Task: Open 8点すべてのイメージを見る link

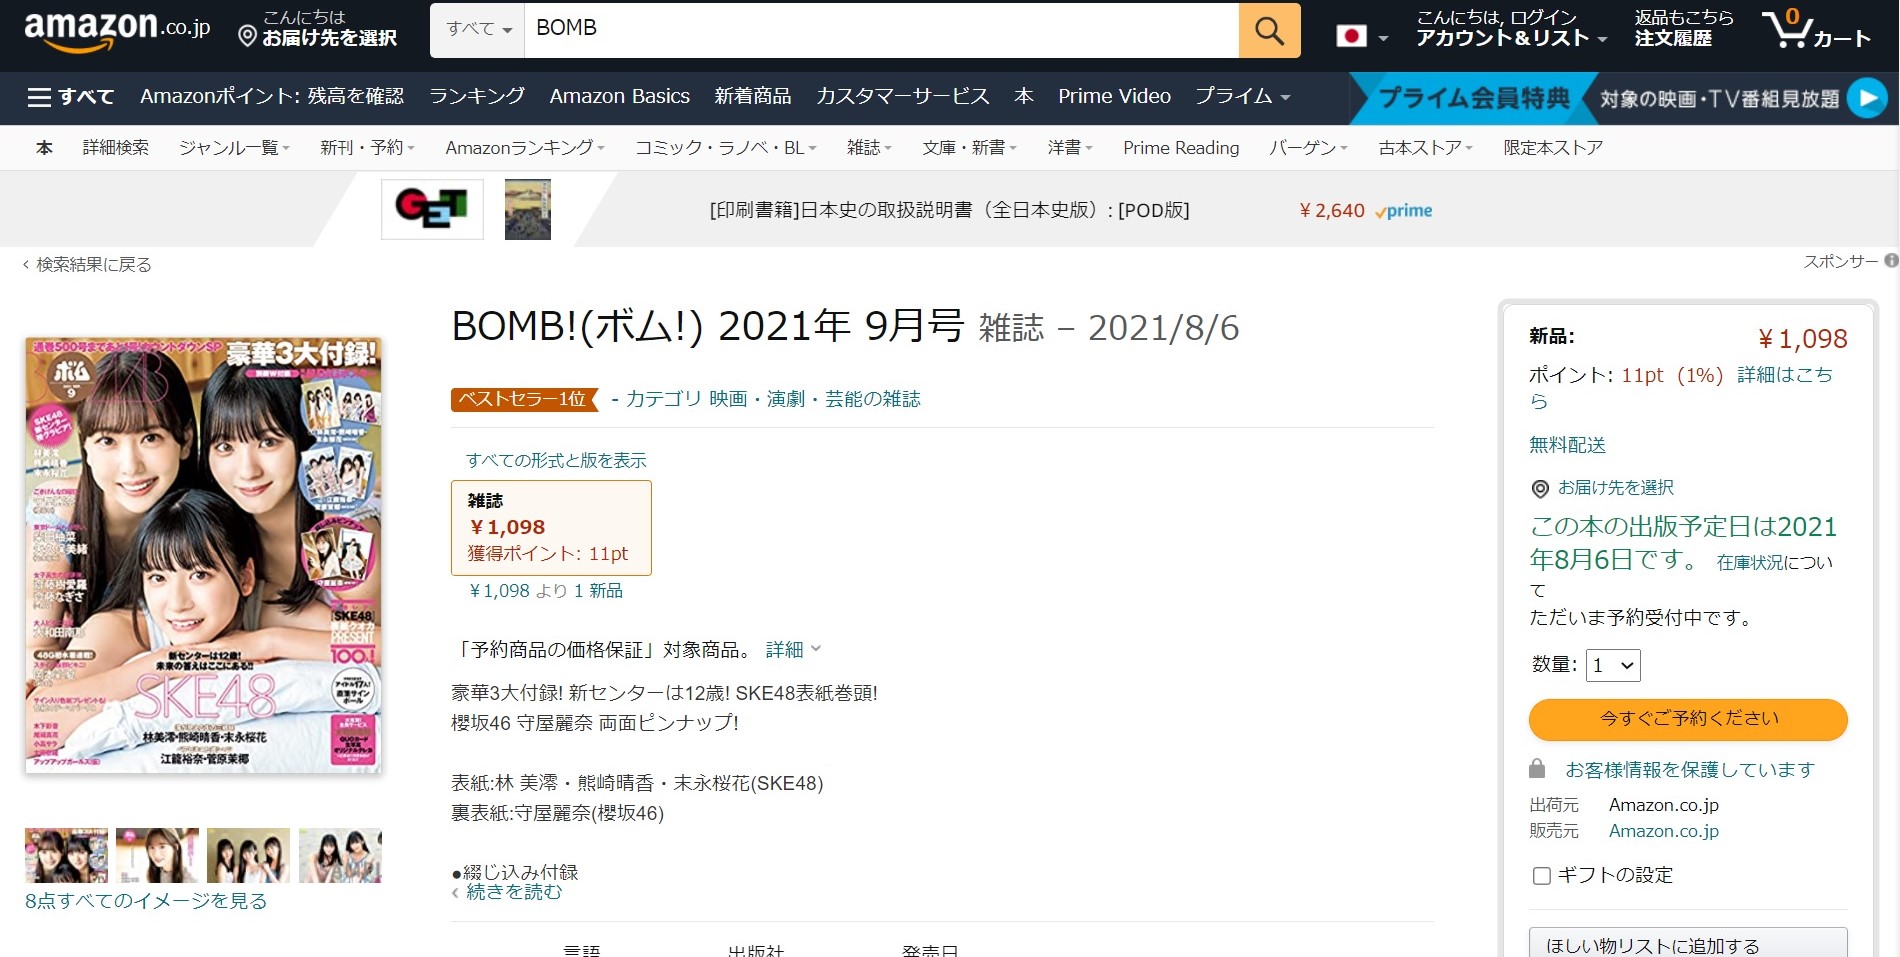Action: (146, 901)
